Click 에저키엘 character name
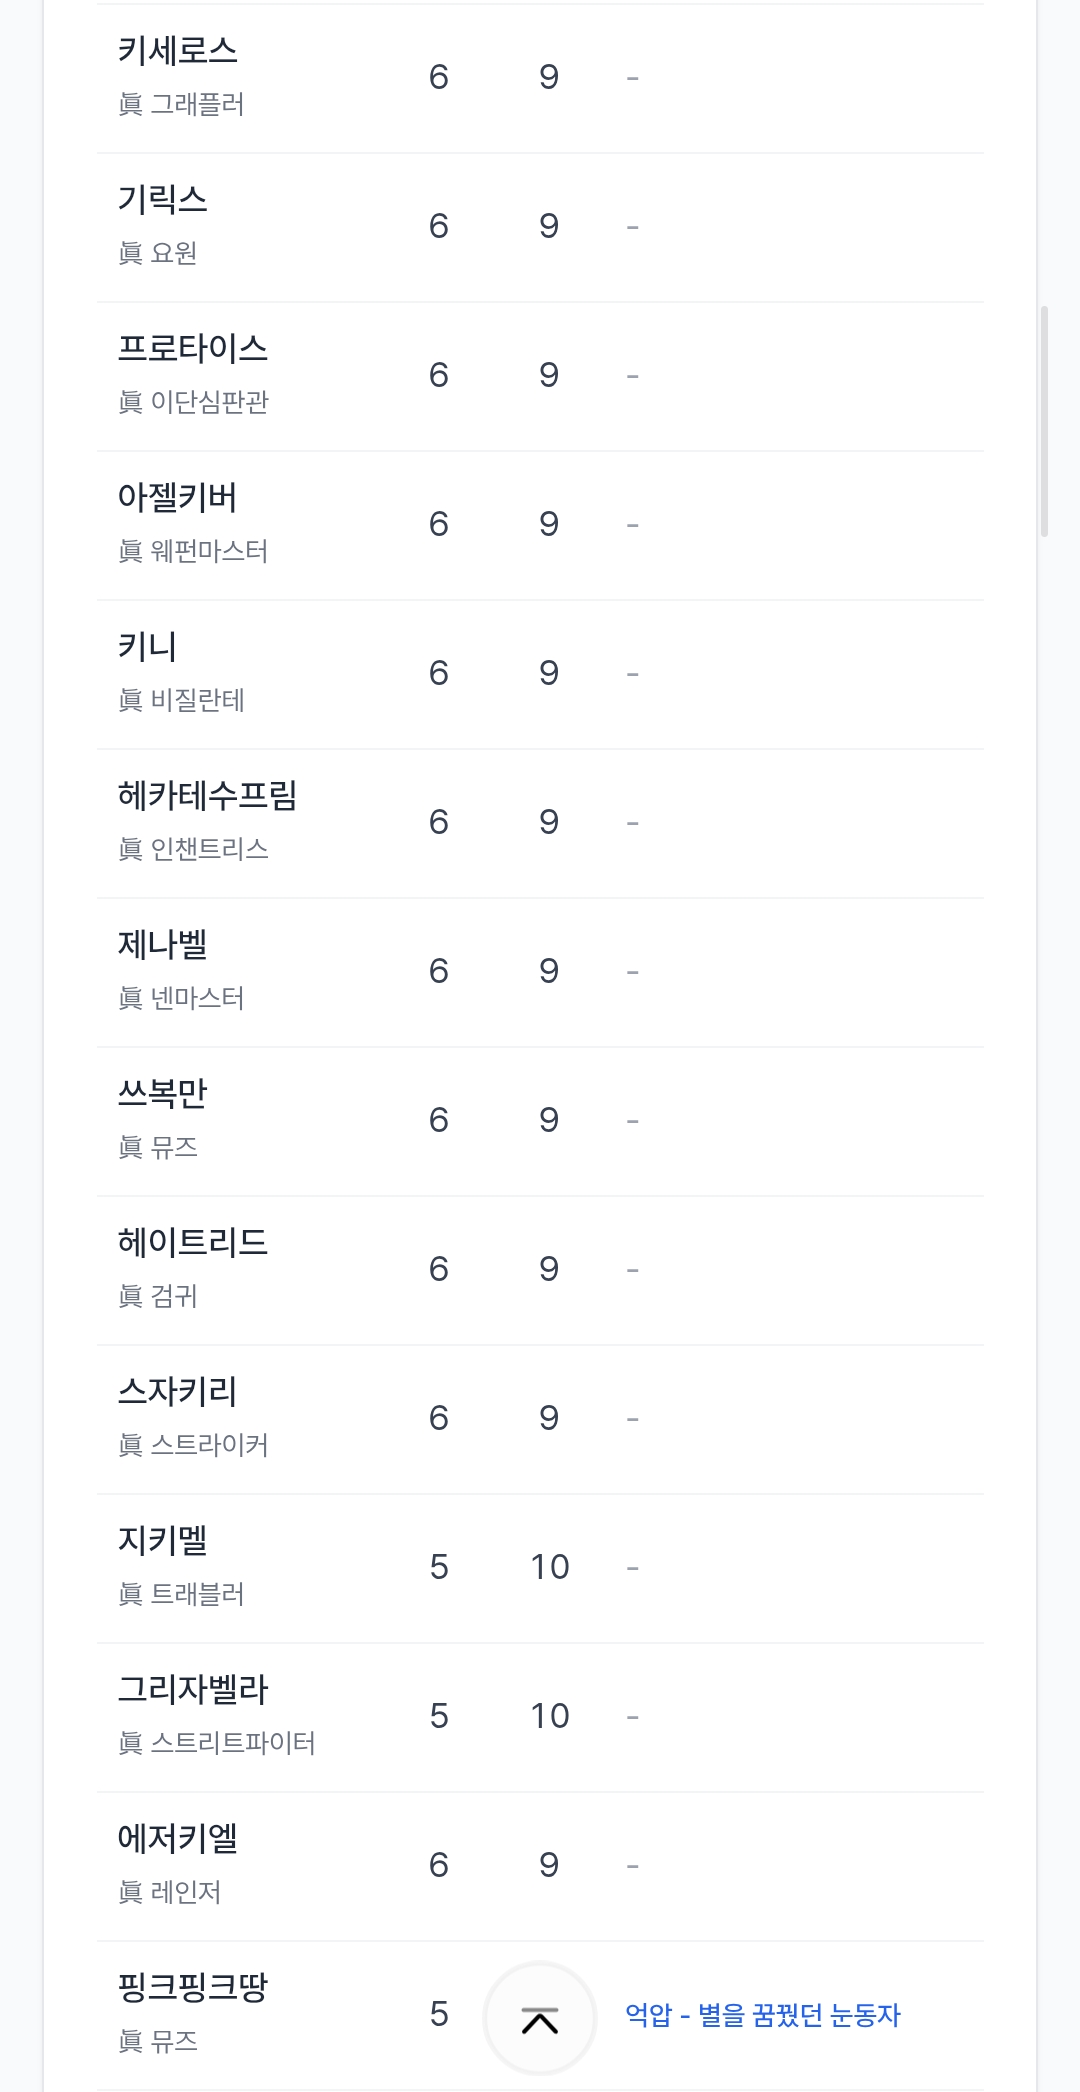Screen dimensions: 1080x2092 pos(178,1839)
